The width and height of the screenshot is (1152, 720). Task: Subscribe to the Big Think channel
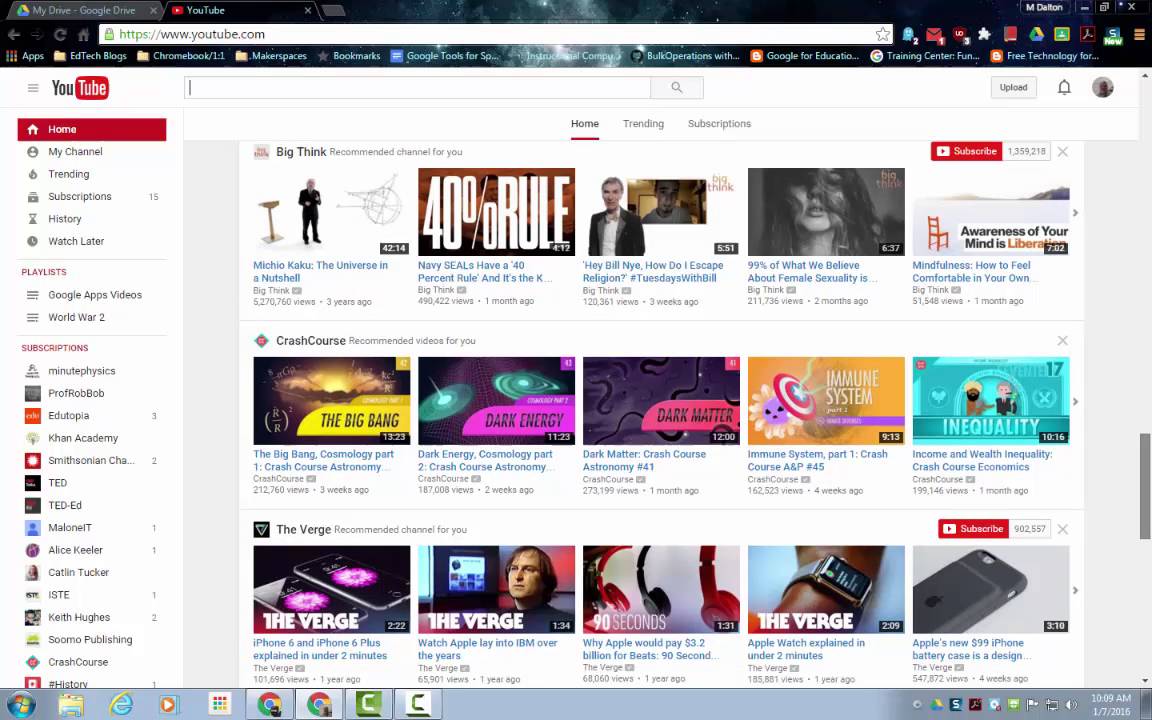967,151
